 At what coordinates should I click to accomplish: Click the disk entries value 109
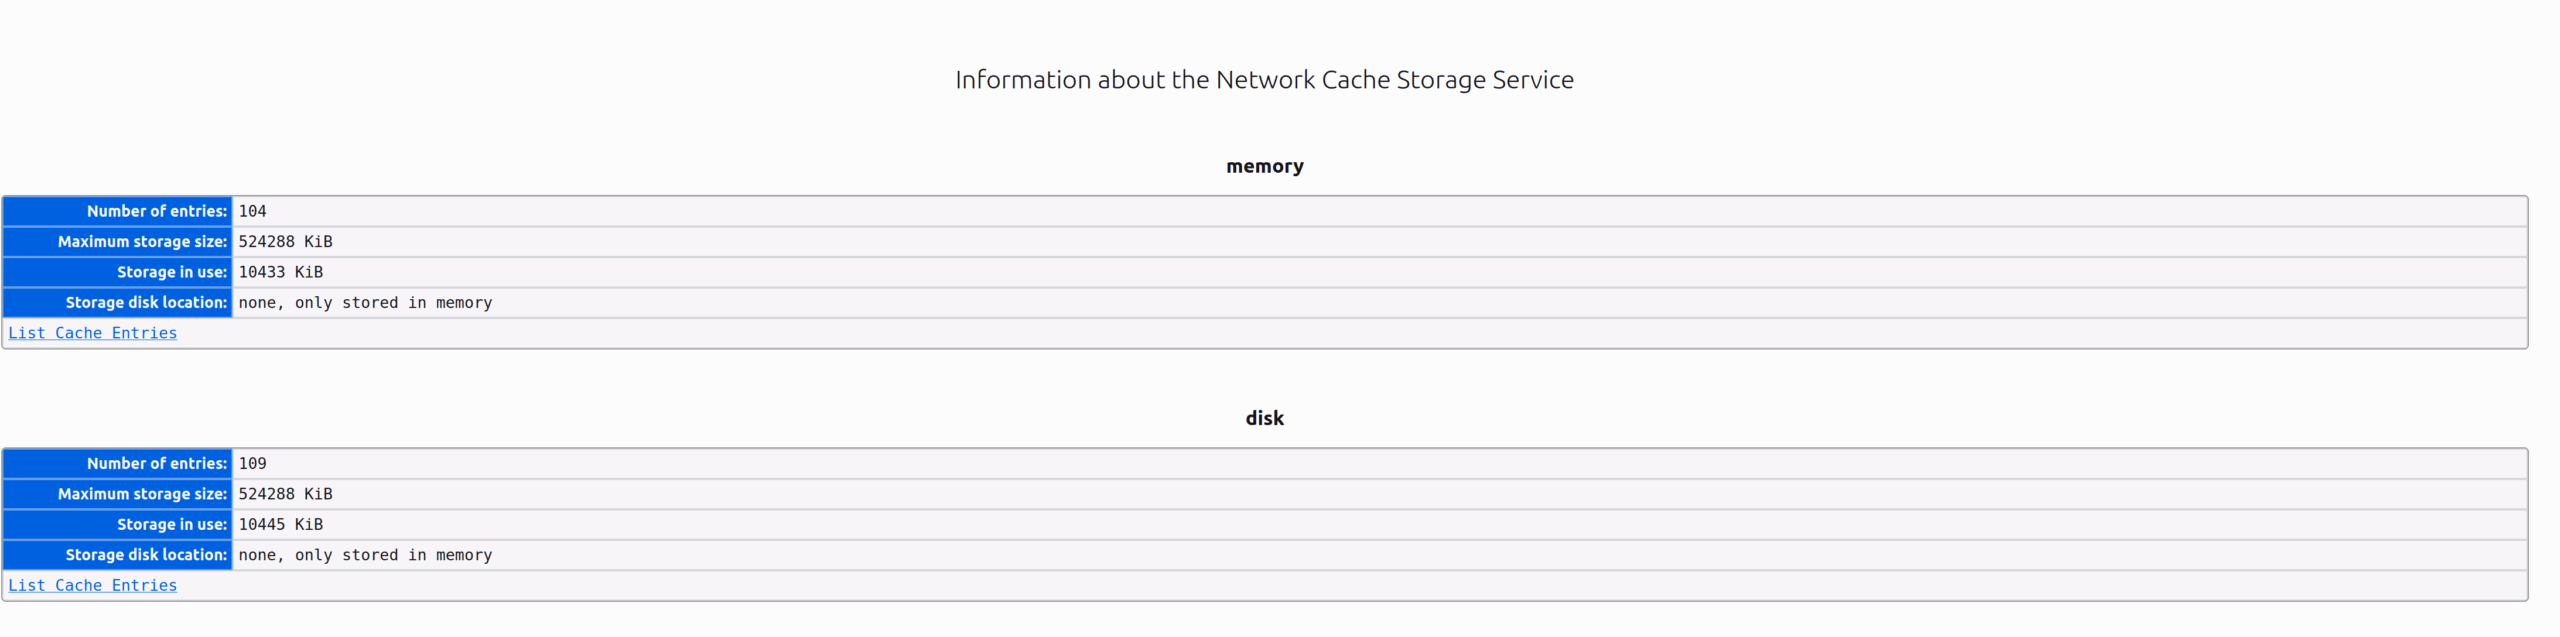[x=252, y=463]
